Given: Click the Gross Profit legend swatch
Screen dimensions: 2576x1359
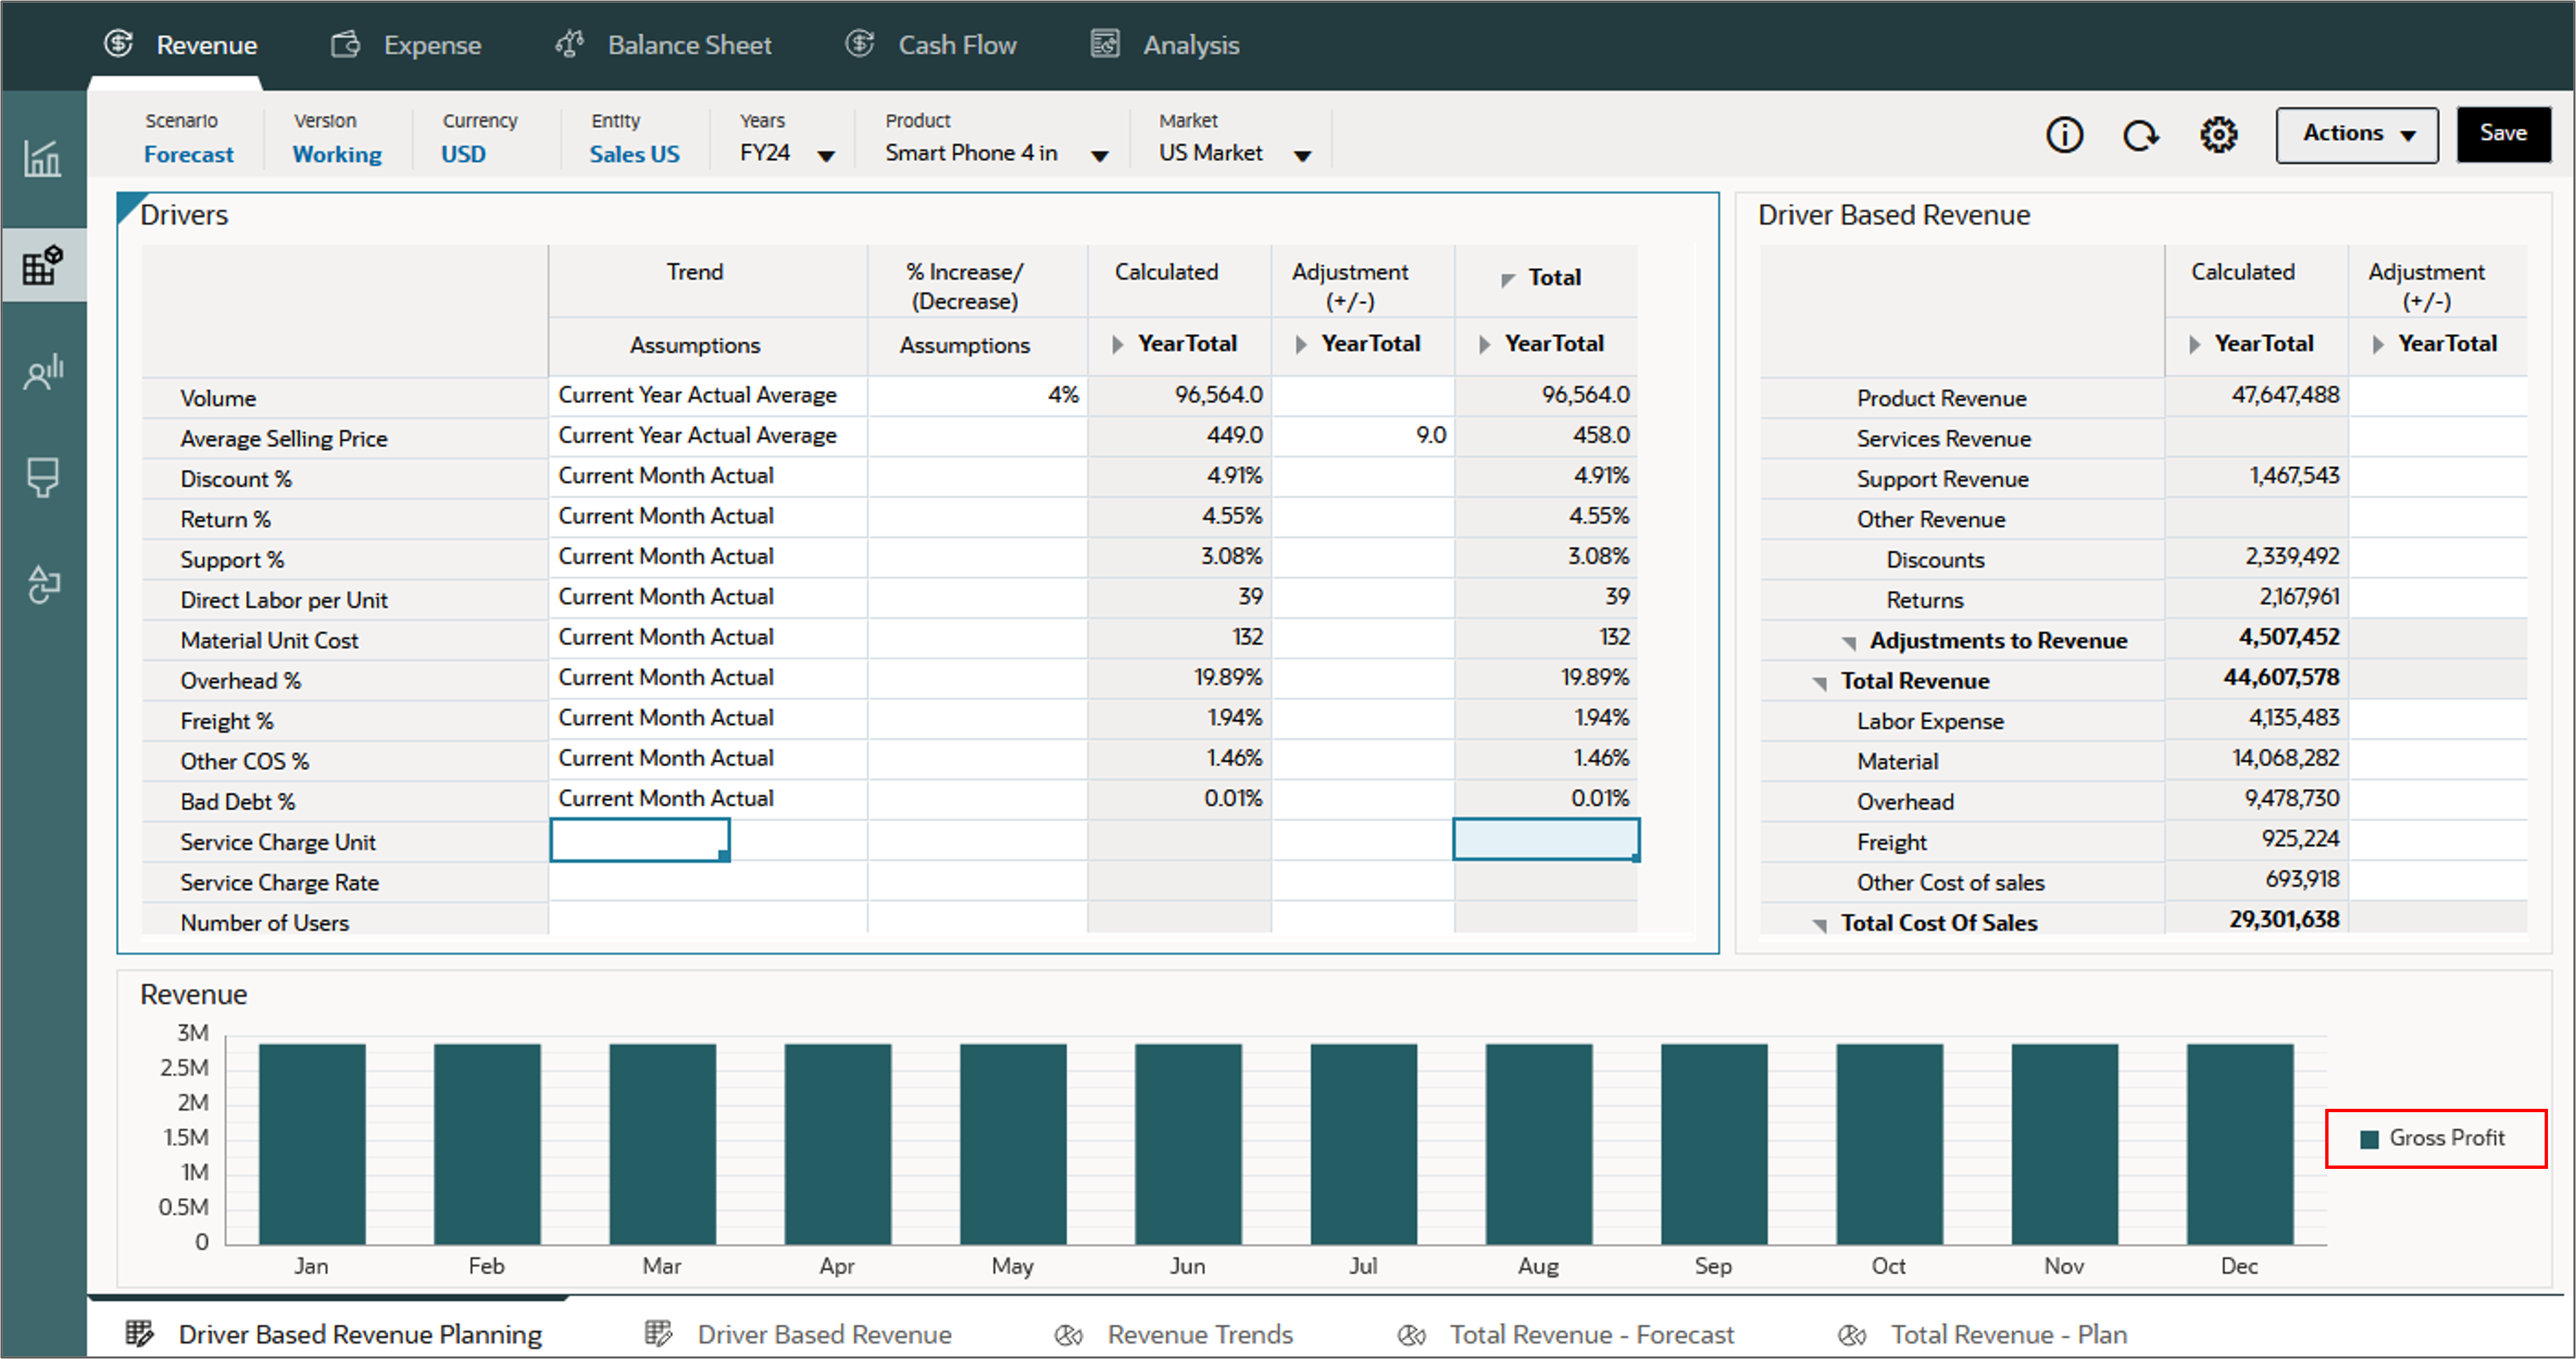Looking at the screenshot, I should click(2368, 1139).
